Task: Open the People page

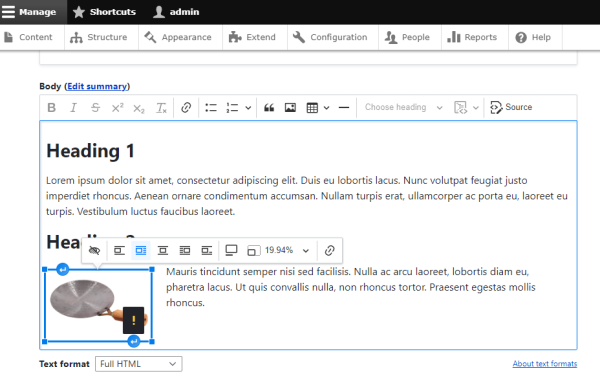Action: pyautogui.click(x=407, y=37)
